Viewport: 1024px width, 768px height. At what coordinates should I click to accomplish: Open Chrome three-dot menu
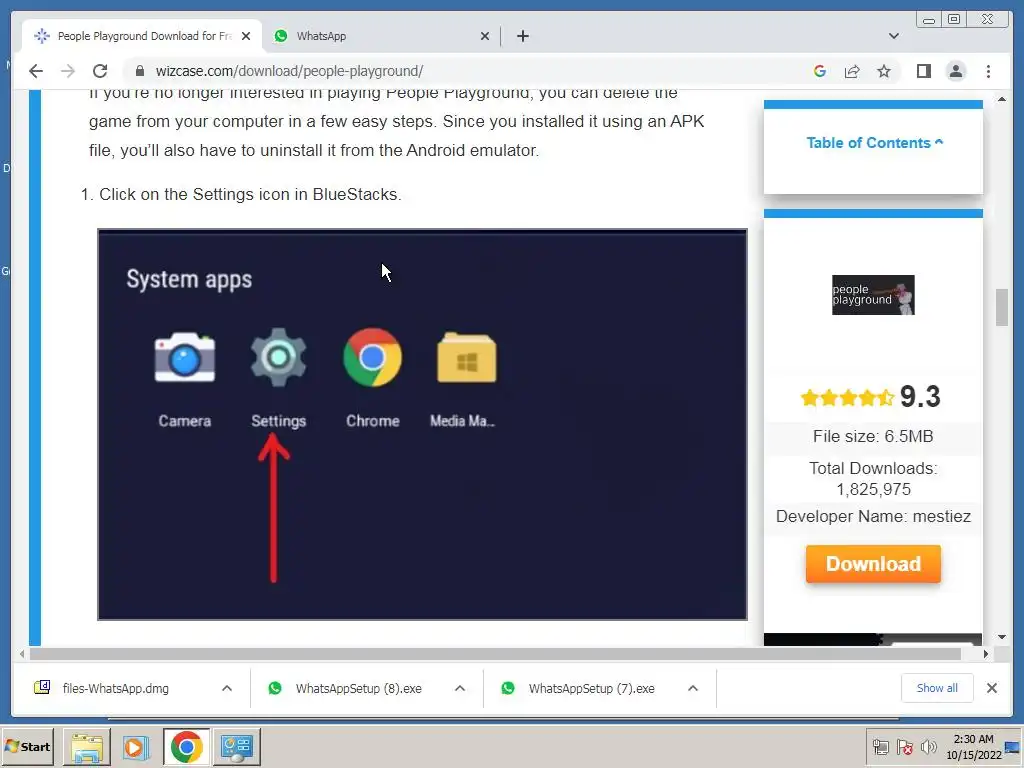pyautogui.click(x=988, y=71)
